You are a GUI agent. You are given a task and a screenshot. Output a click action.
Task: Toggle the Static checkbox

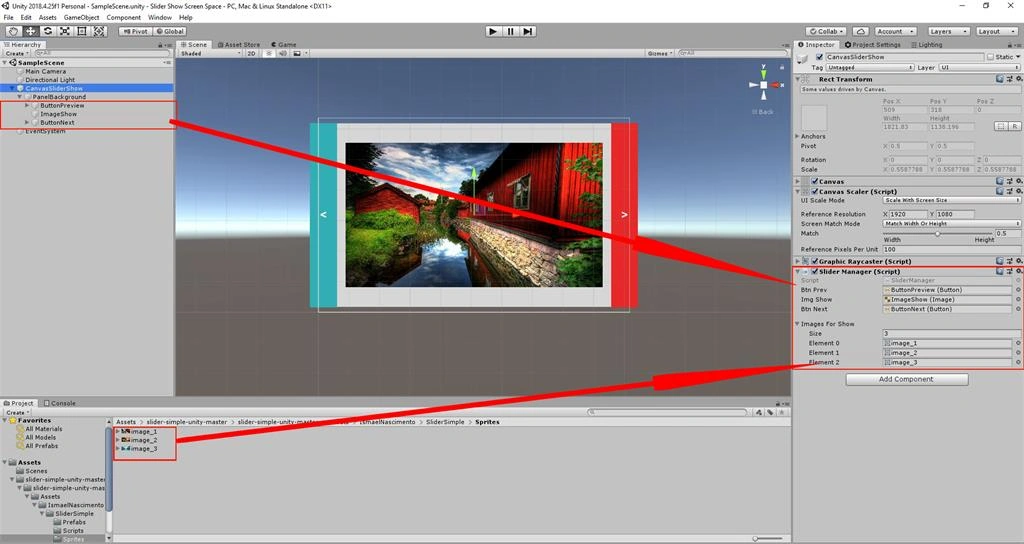(990, 57)
